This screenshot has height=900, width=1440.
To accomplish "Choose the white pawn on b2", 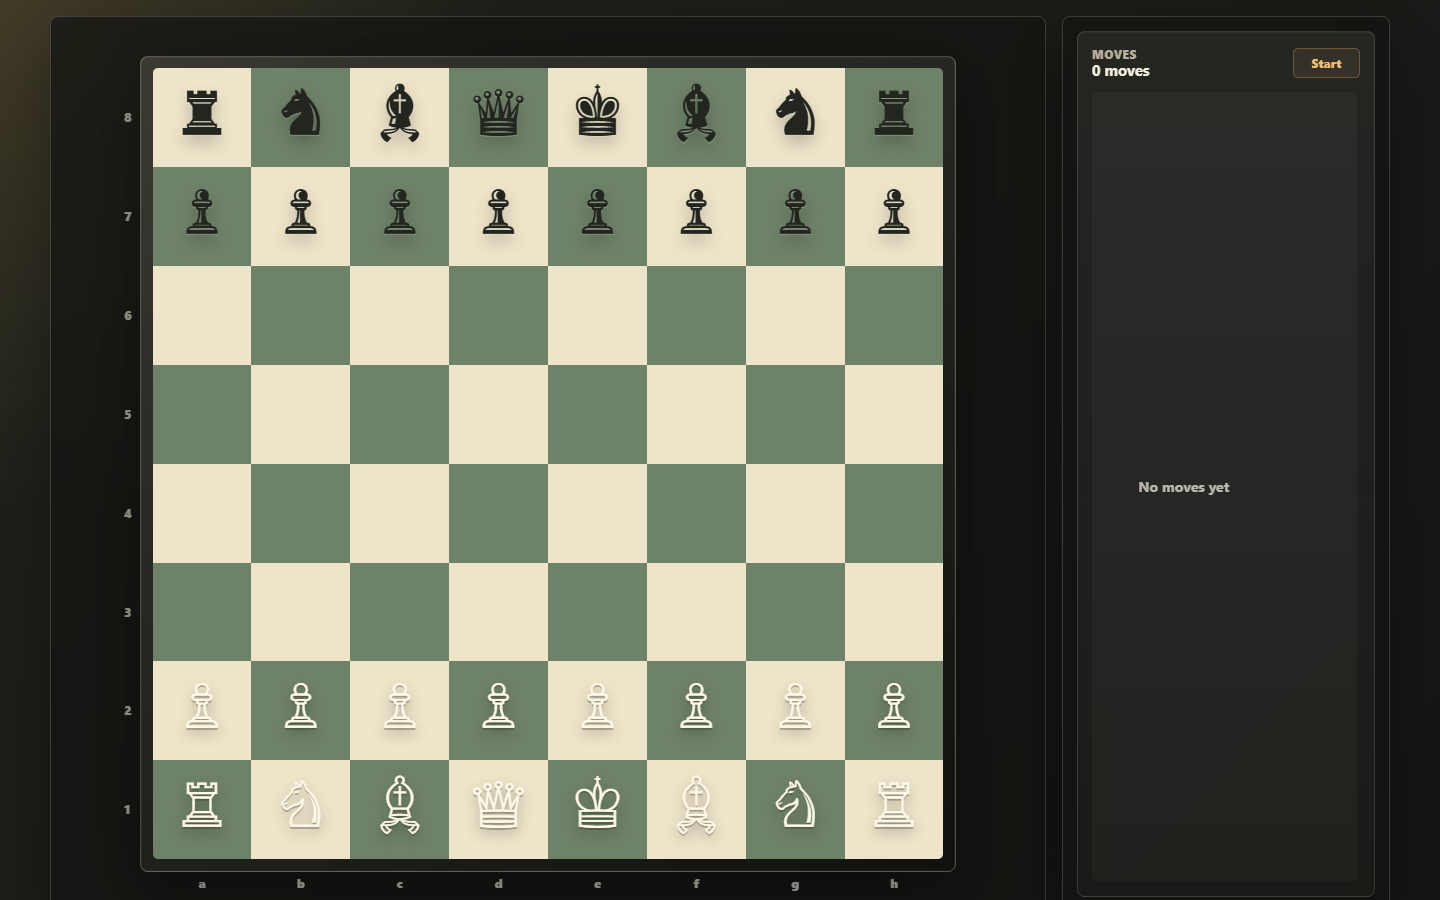I will pos(301,710).
